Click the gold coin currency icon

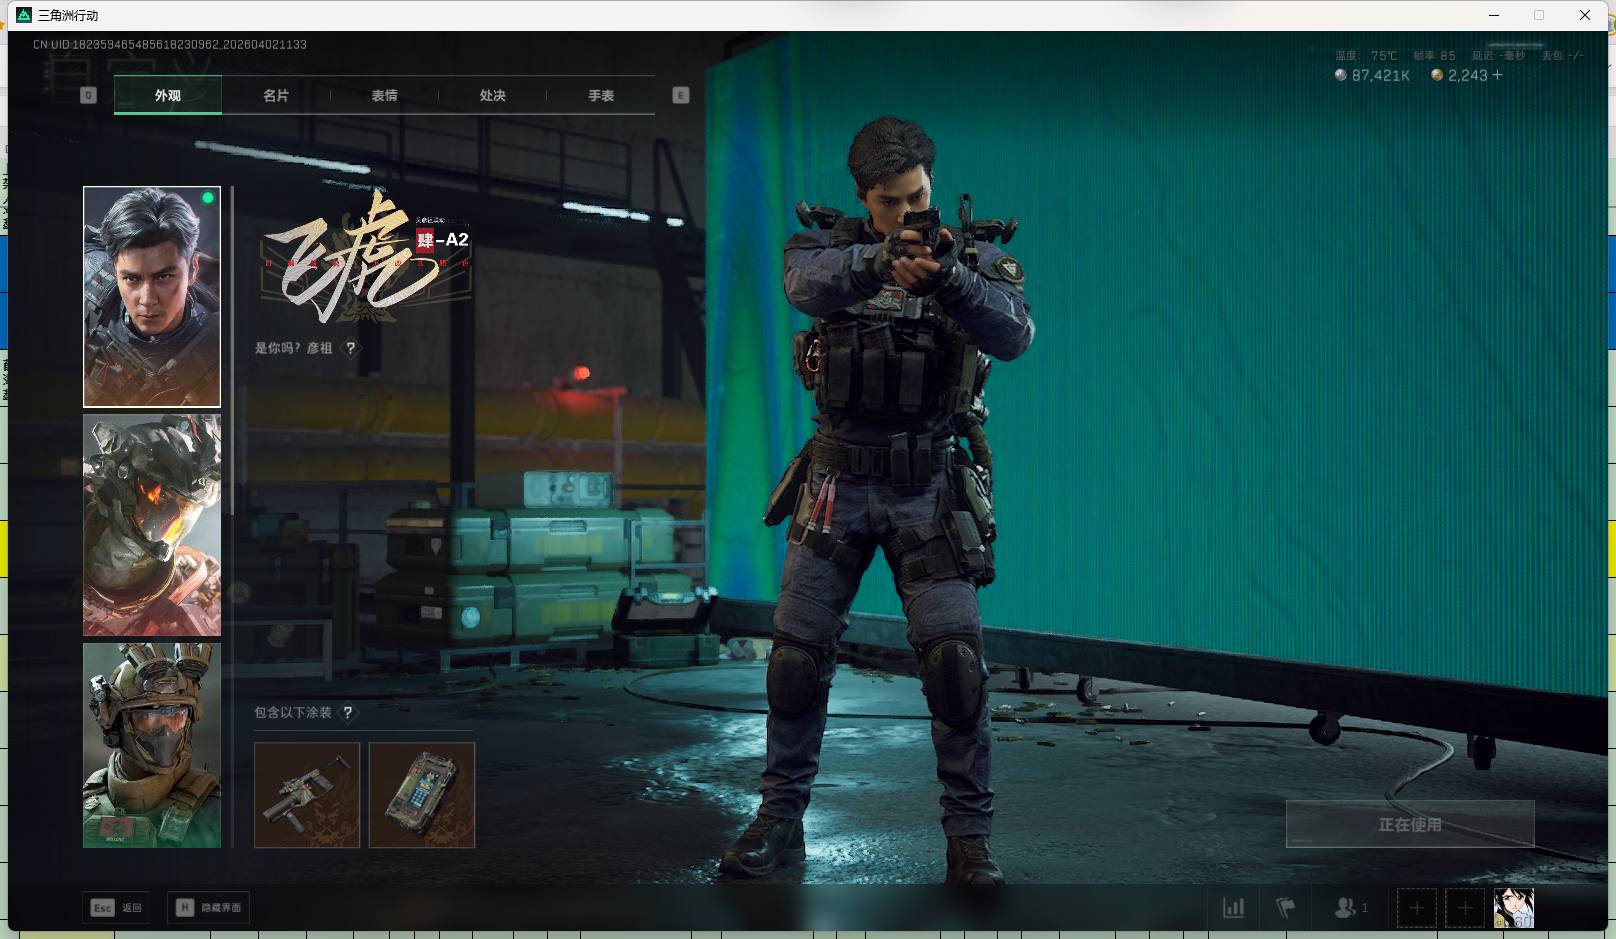(1437, 75)
